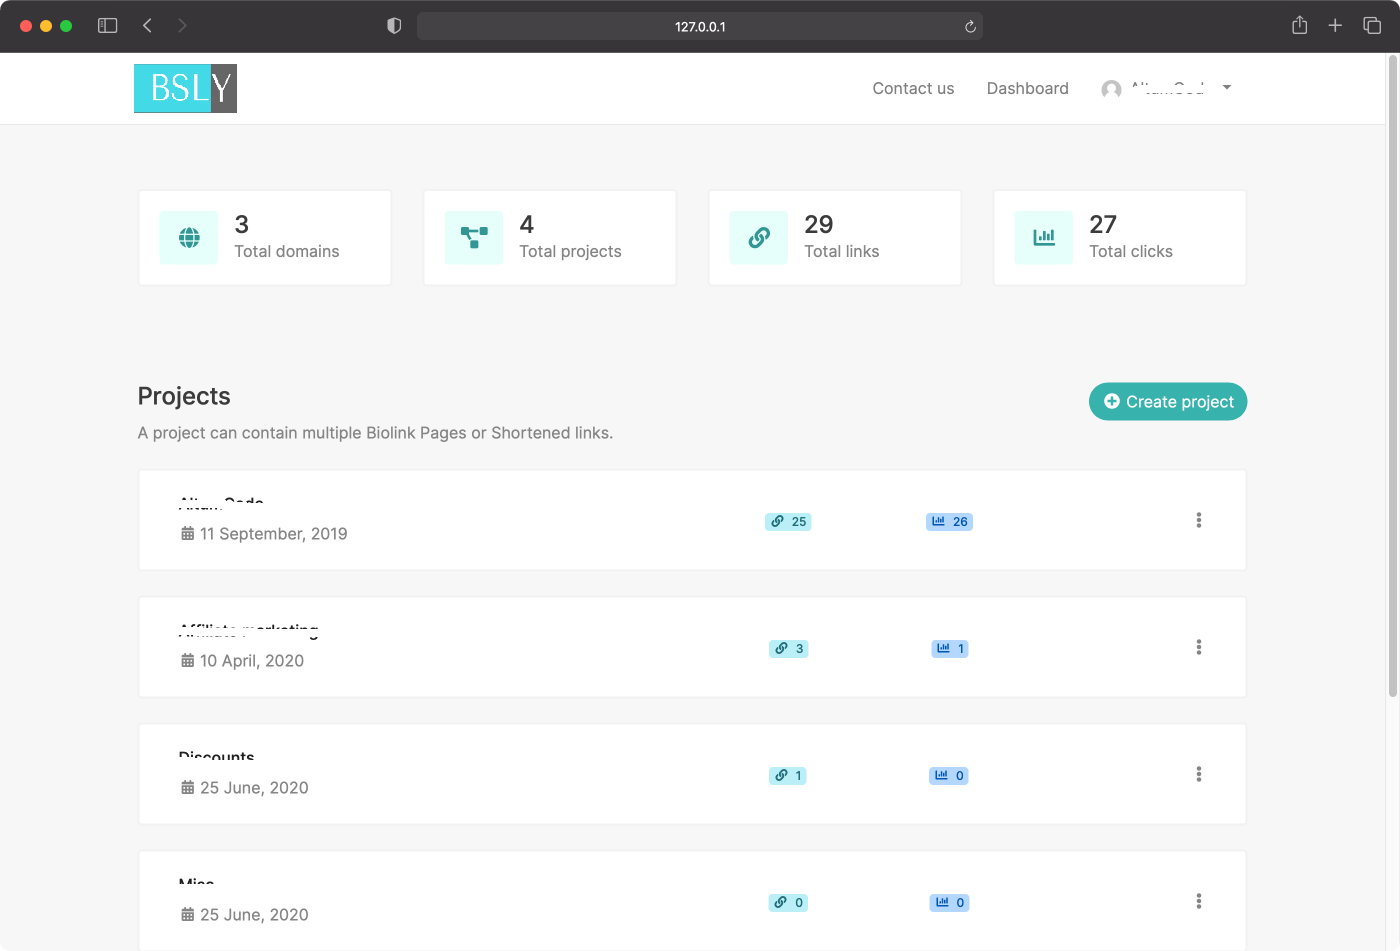Focus the 127.0.0.1 address bar
The width and height of the screenshot is (1400, 951).
point(700,26)
